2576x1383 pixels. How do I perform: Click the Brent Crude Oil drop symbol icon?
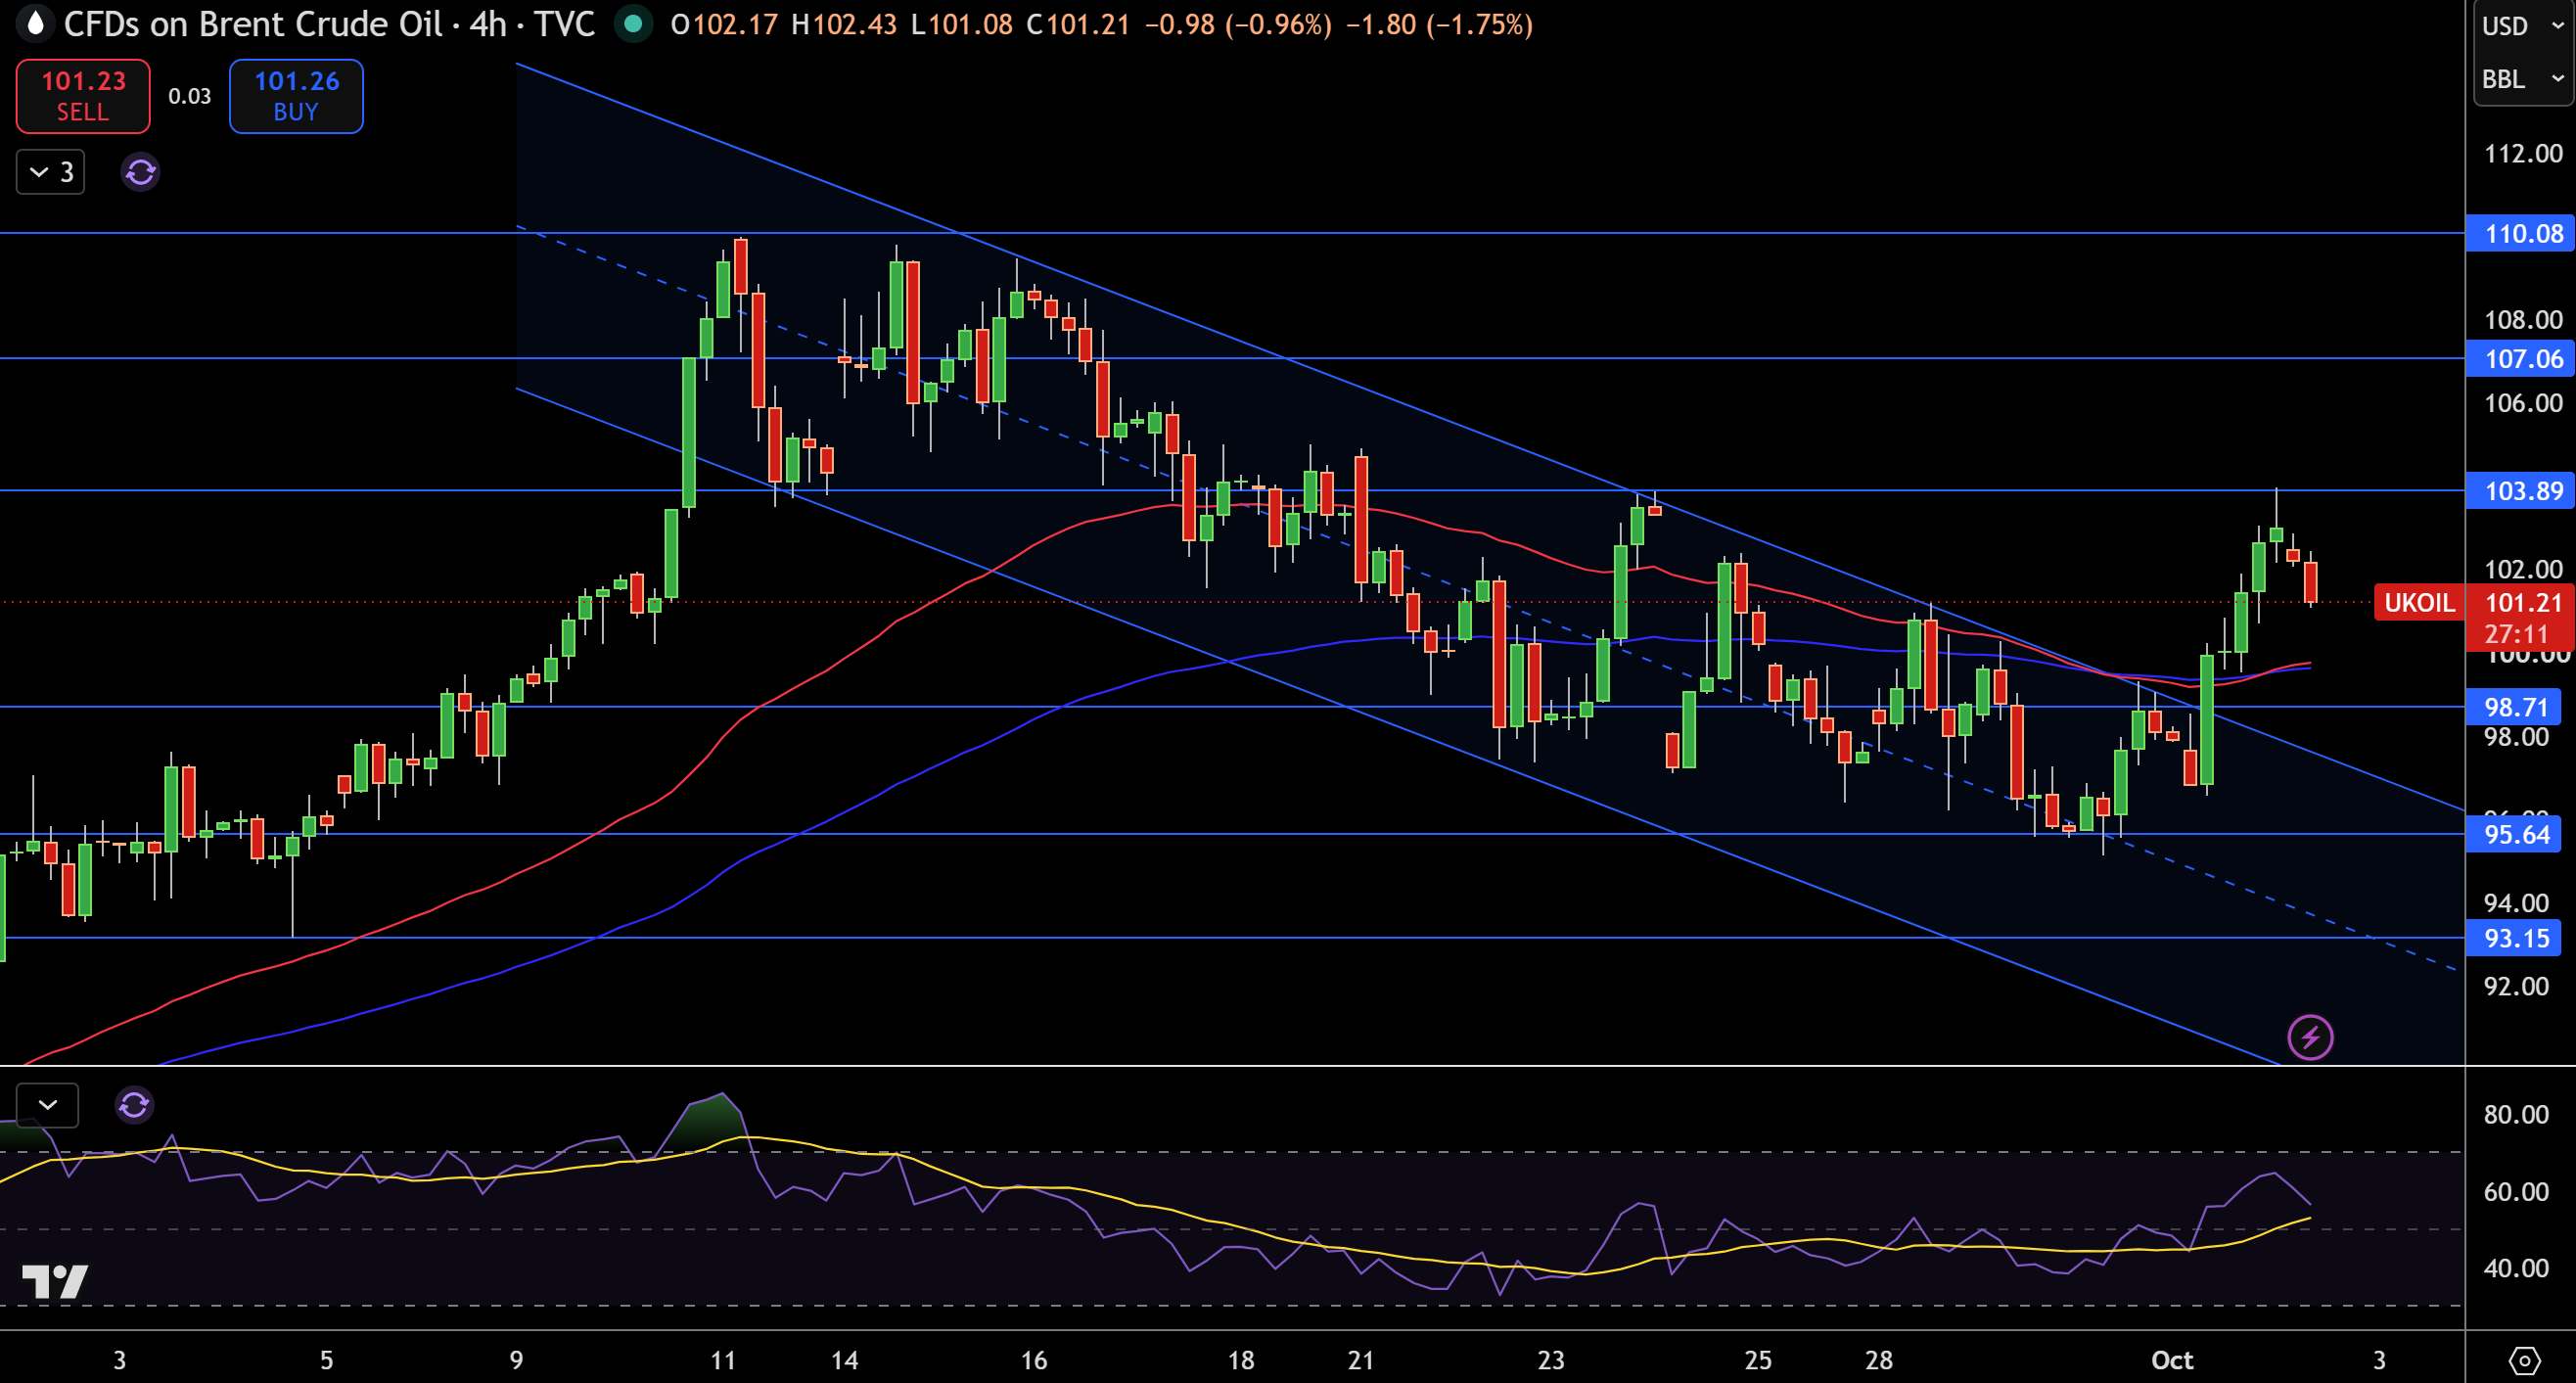click(x=35, y=23)
